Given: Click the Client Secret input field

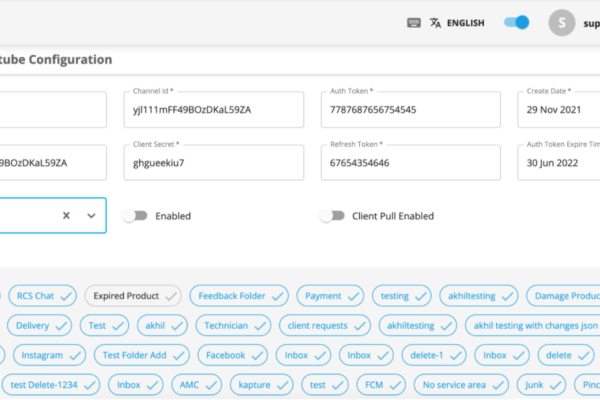Looking at the screenshot, I should tap(214, 163).
